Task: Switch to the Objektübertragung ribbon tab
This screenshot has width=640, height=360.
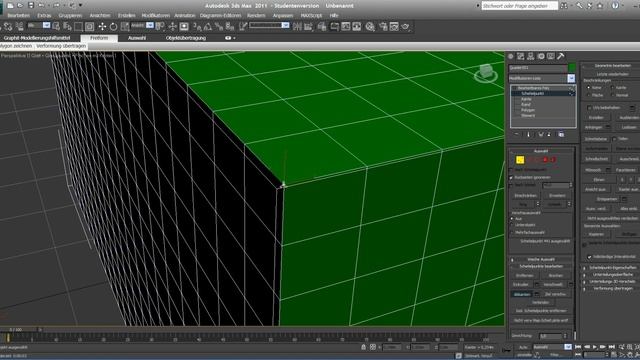Action: point(186,38)
